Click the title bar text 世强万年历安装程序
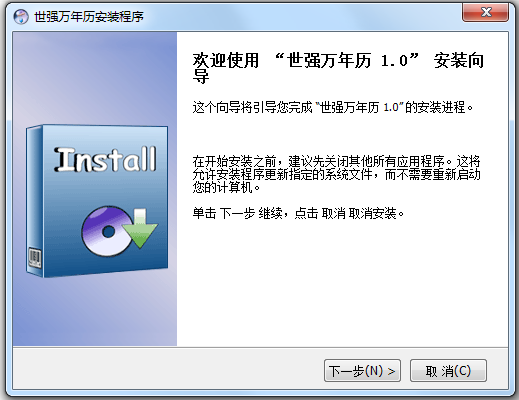519x400 pixels. [89, 17]
